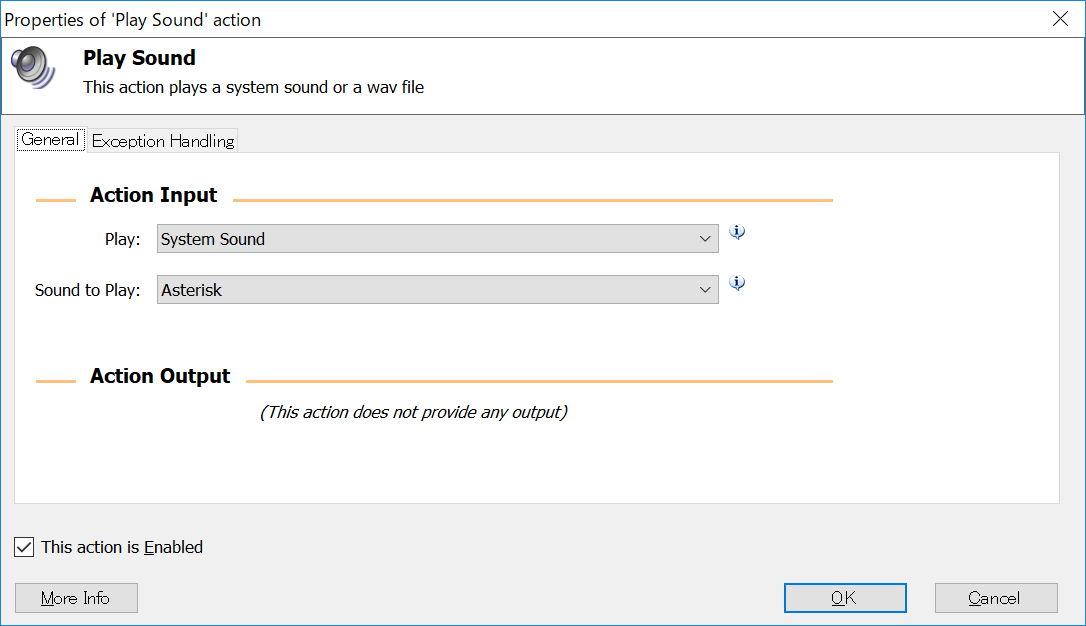Toggle the 'This action is Enabled' checkbox
Image resolution: width=1086 pixels, height=626 pixels.
tap(25, 547)
